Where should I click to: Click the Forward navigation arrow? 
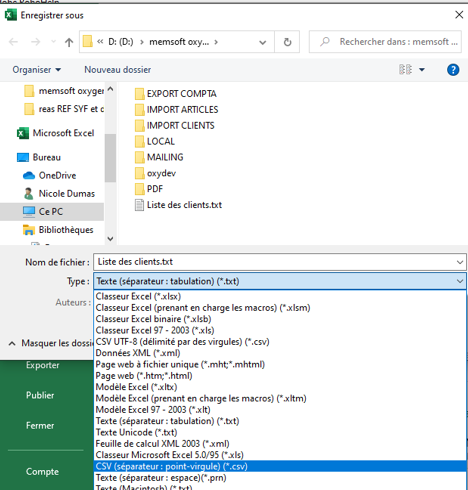click(35, 42)
